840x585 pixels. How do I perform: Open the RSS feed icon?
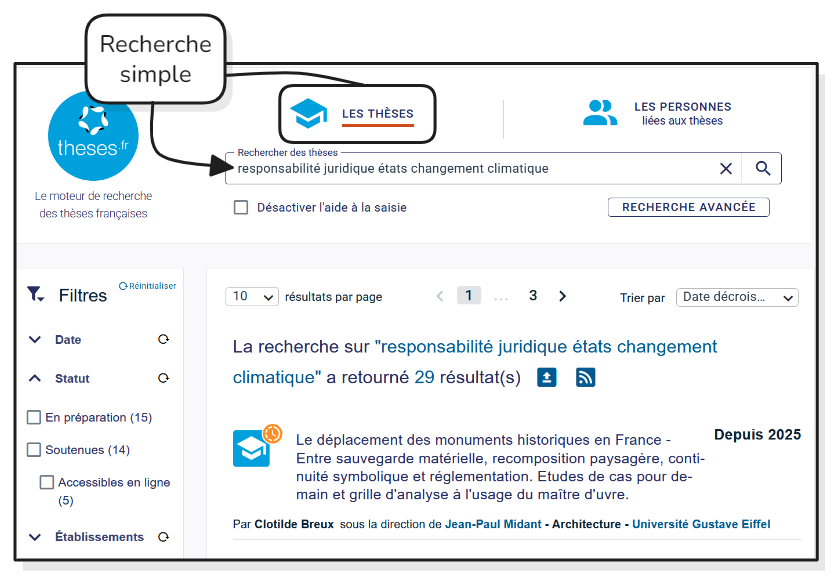tap(585, 377)
